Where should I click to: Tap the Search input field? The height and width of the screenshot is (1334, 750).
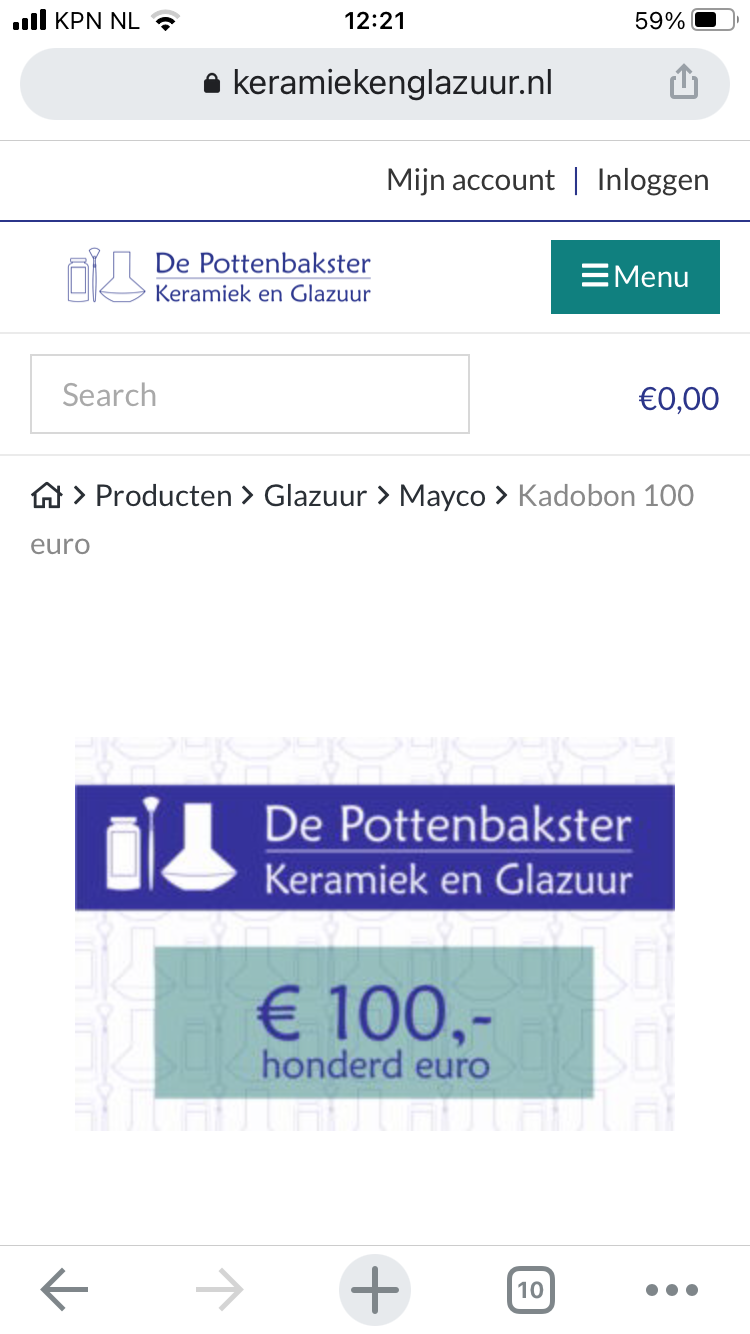point(250,395)
